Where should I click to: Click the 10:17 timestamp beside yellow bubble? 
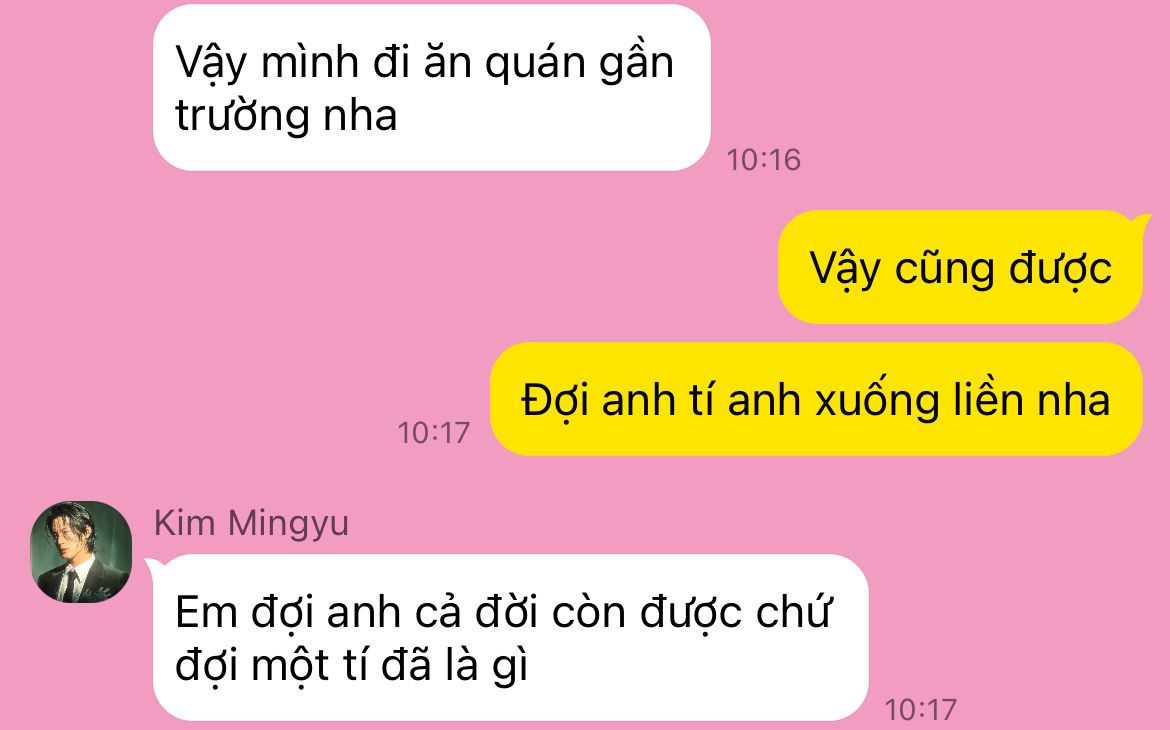pos(434,433)
